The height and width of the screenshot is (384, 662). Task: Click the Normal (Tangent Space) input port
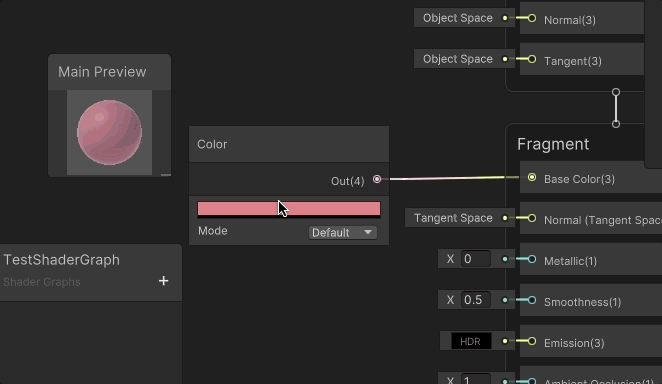coord(532,218)
